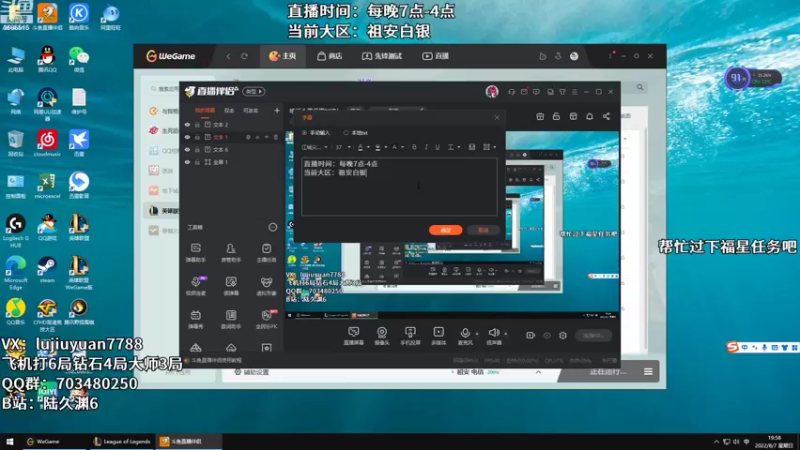Select the 本地txt radio option
This screenshot has width=800, height=450.
(346, 133)
